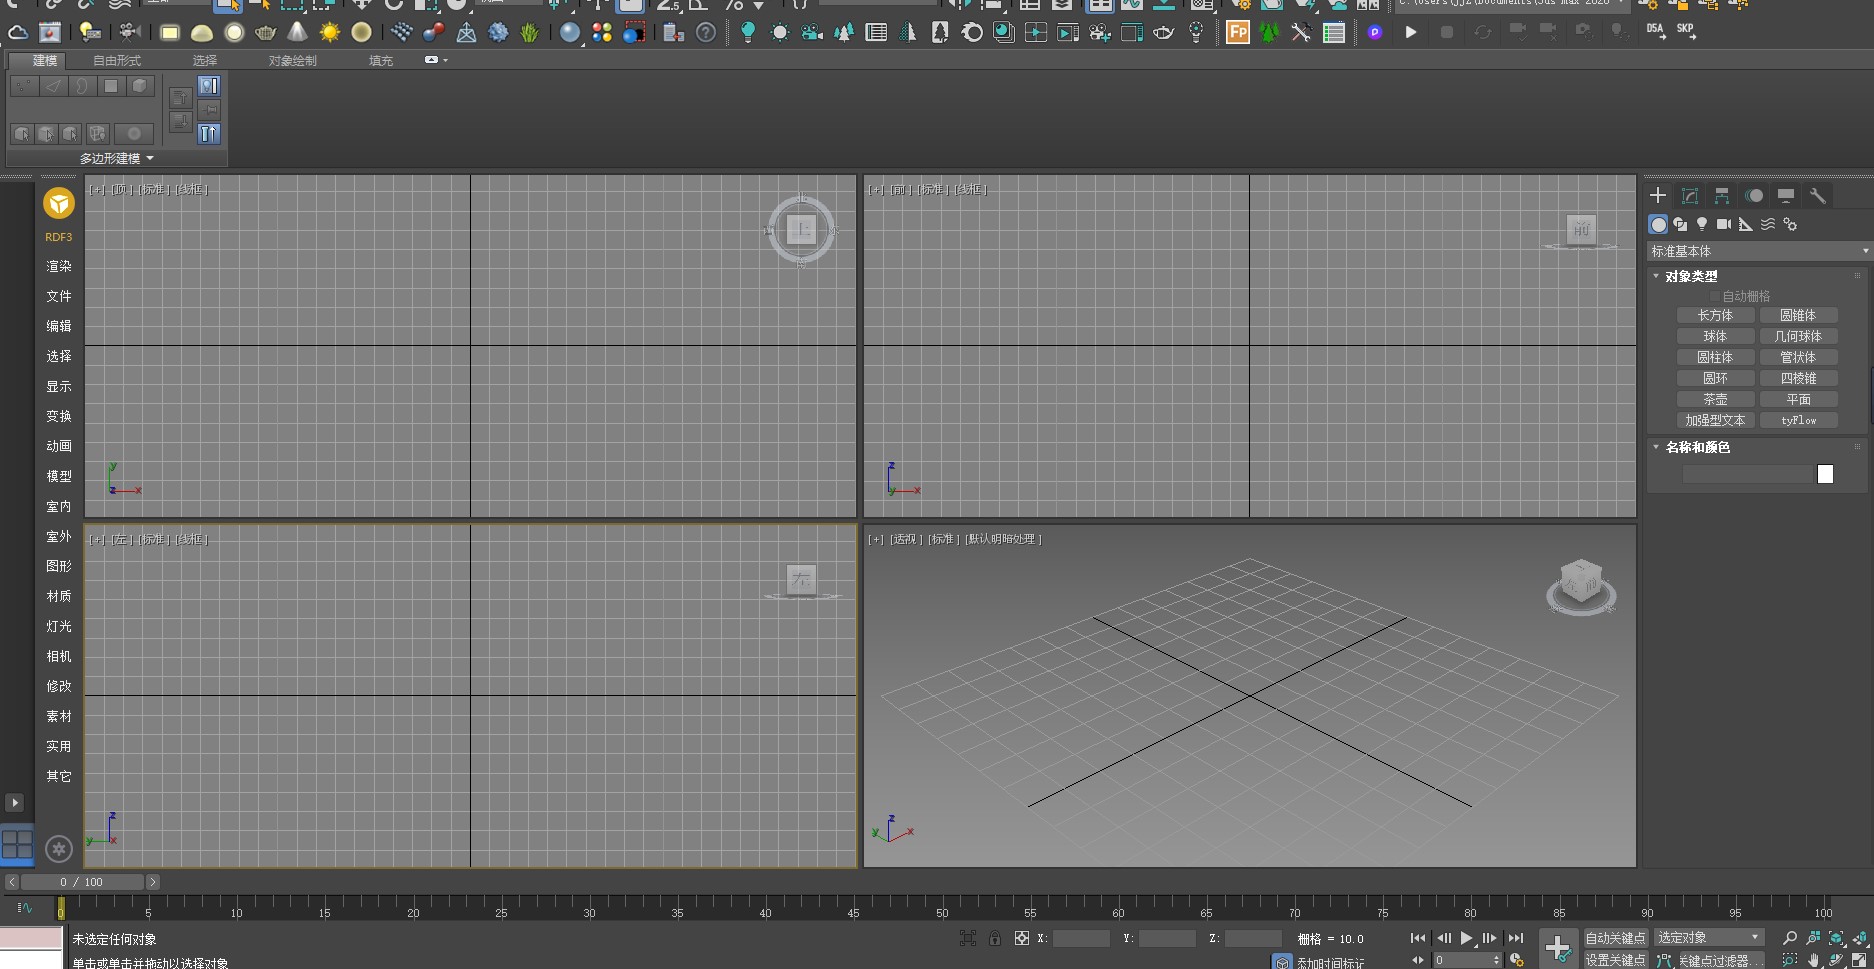Toggle the highlighted preview button in ribbon
1874x969 pixels.
208,86
